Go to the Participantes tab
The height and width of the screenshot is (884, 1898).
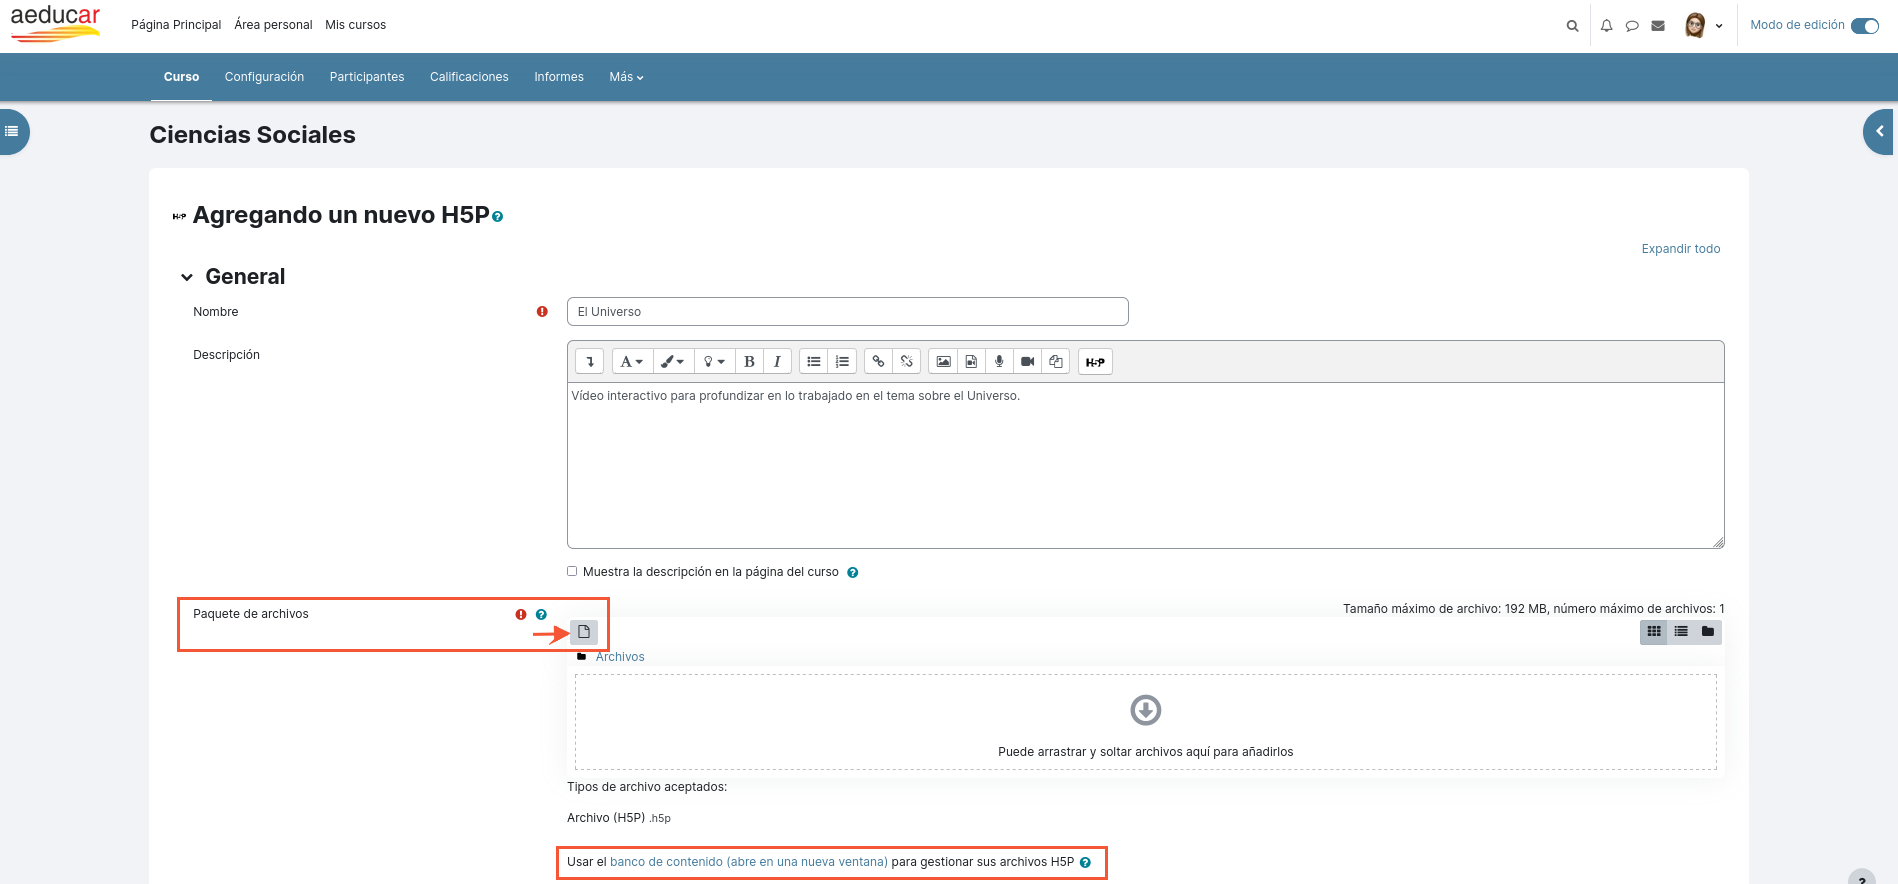tap(367, 77)
